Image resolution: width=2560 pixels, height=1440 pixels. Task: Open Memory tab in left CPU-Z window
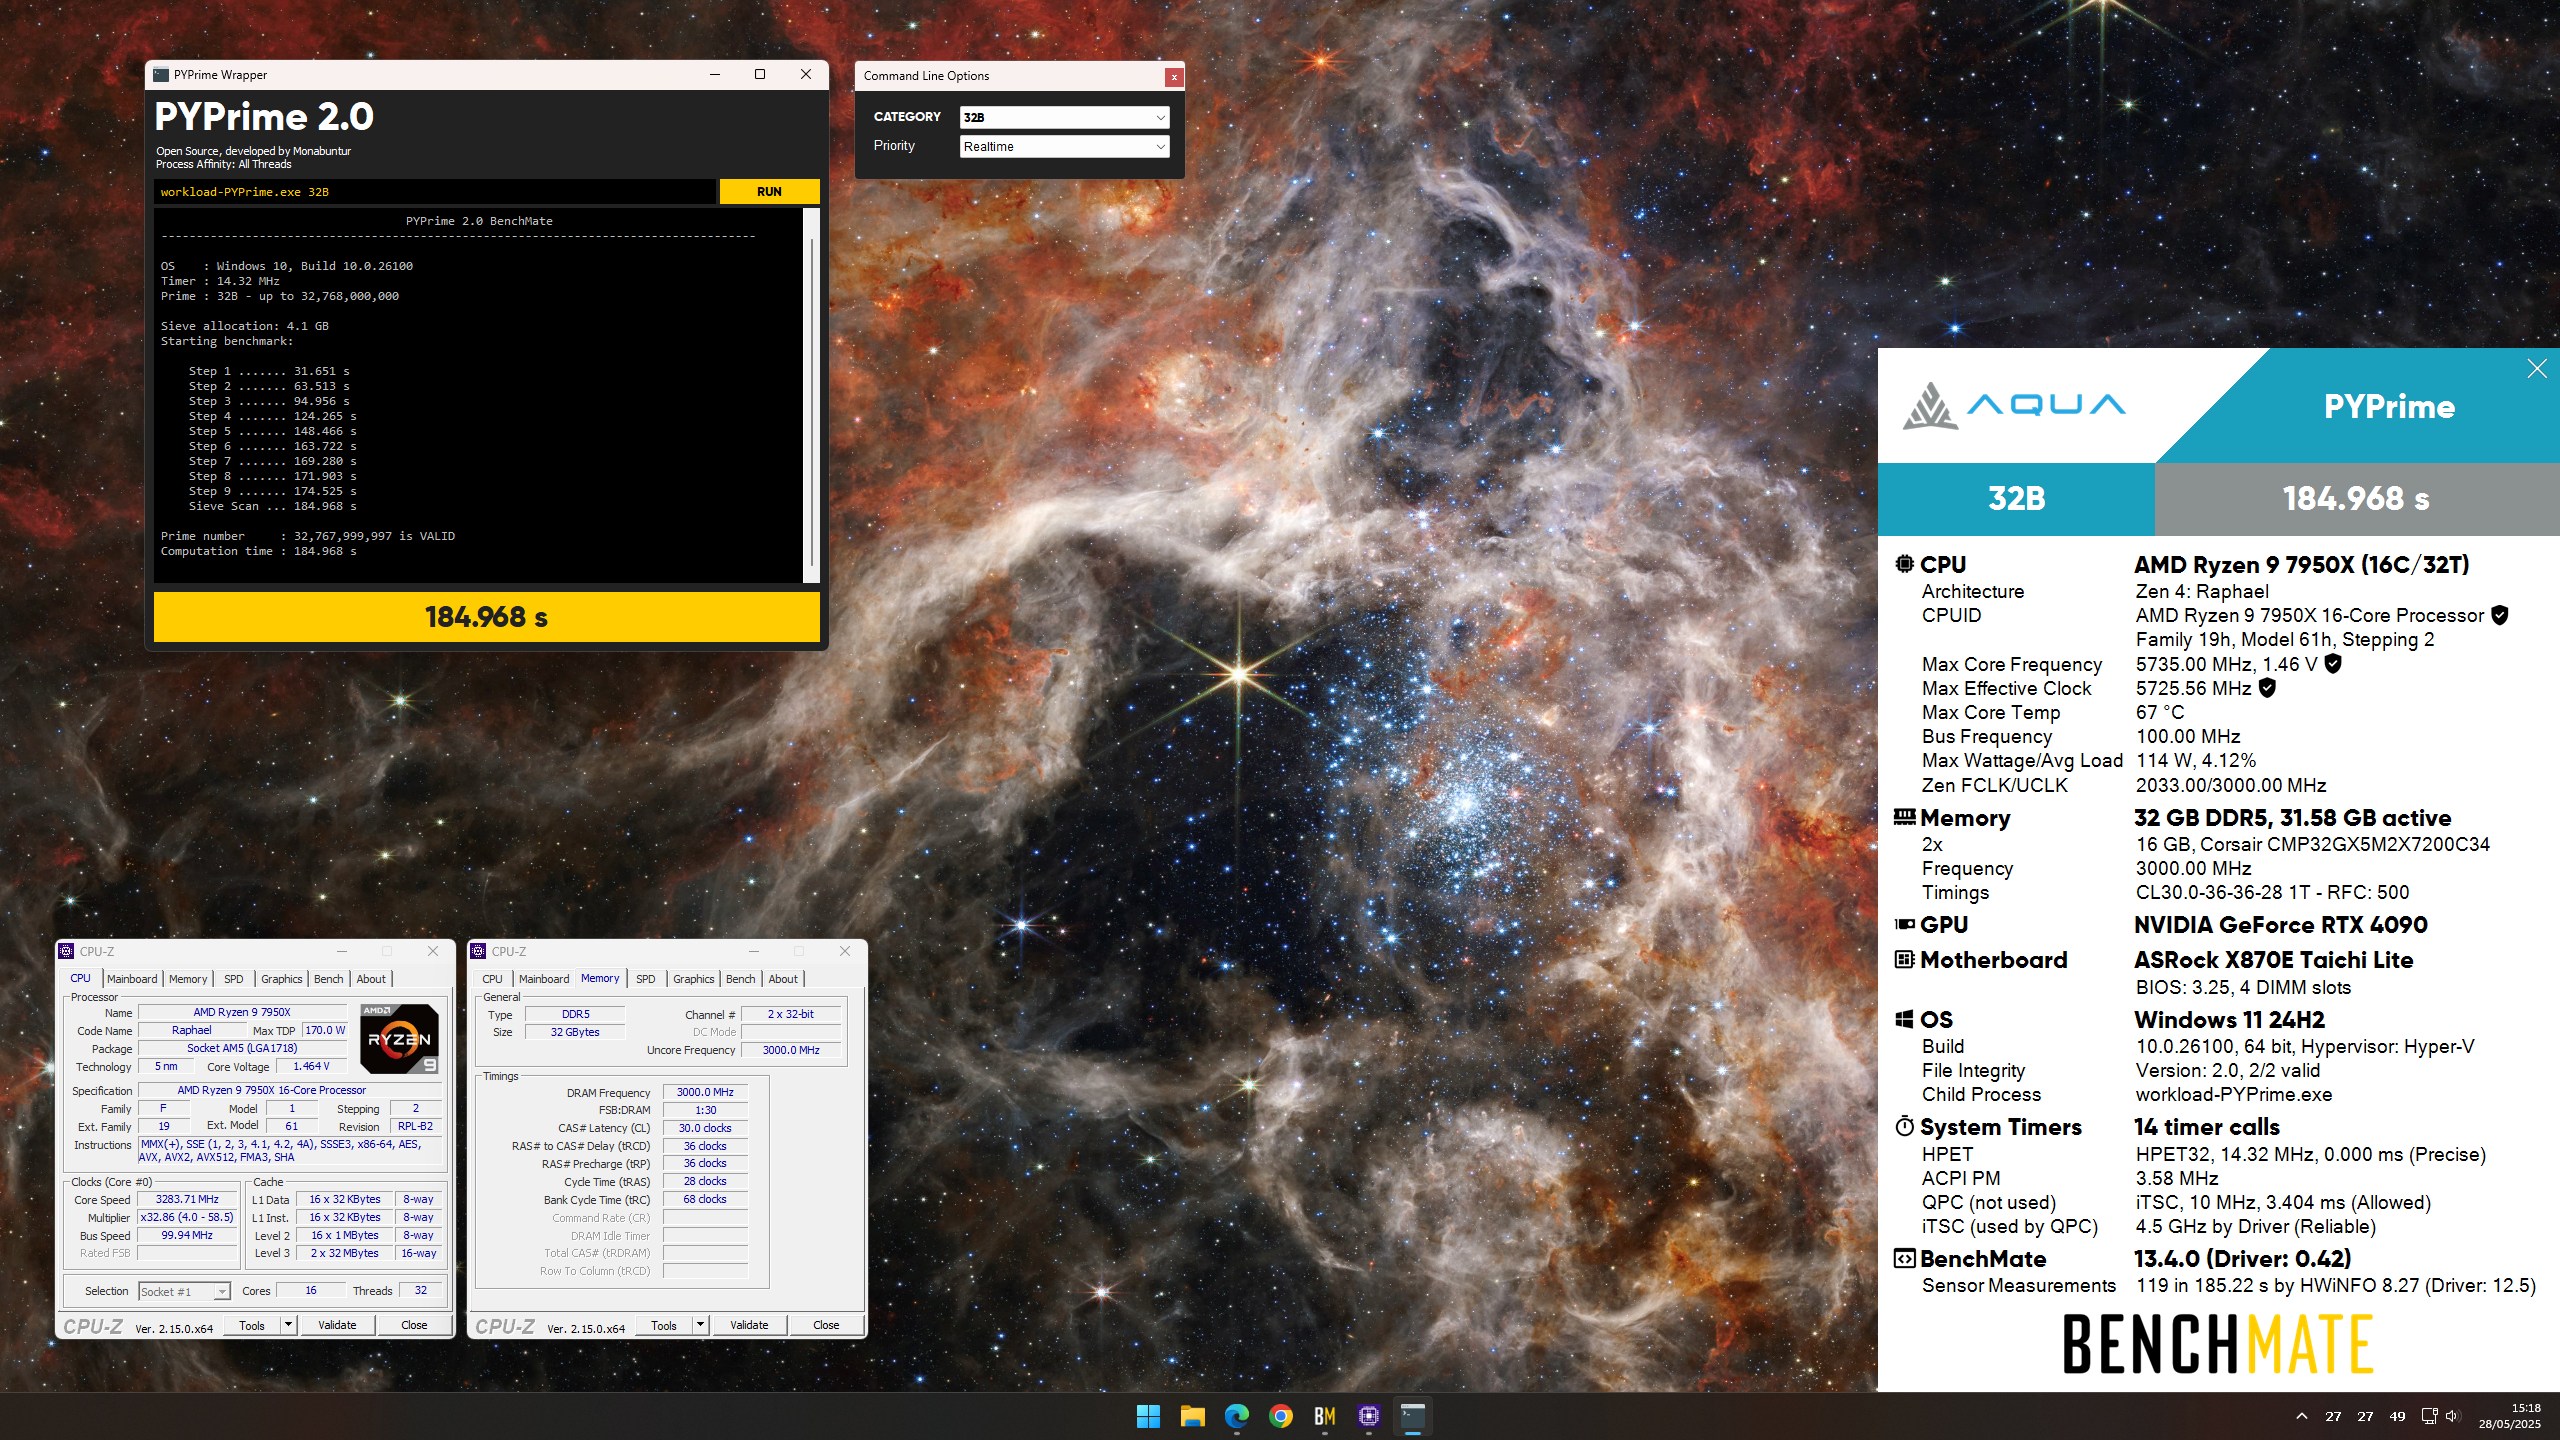click(x=188, y=979)
